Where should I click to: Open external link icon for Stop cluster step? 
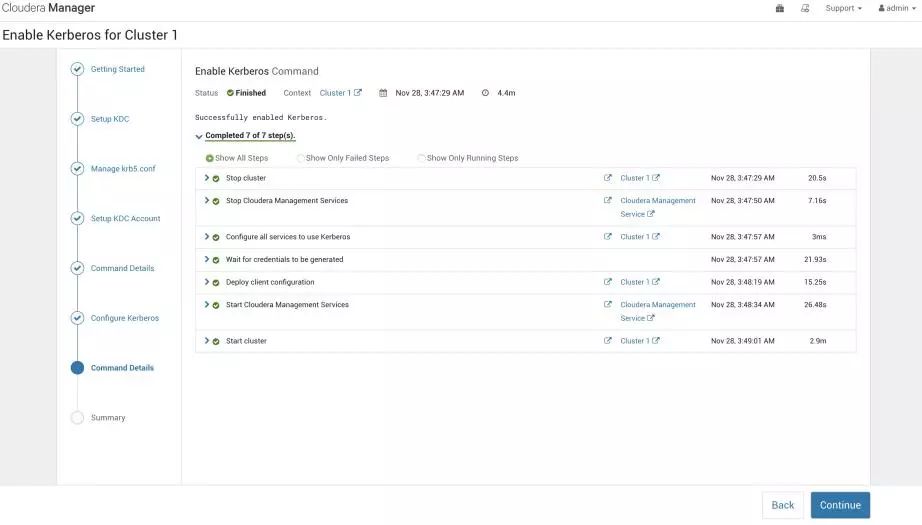point(608,178)
